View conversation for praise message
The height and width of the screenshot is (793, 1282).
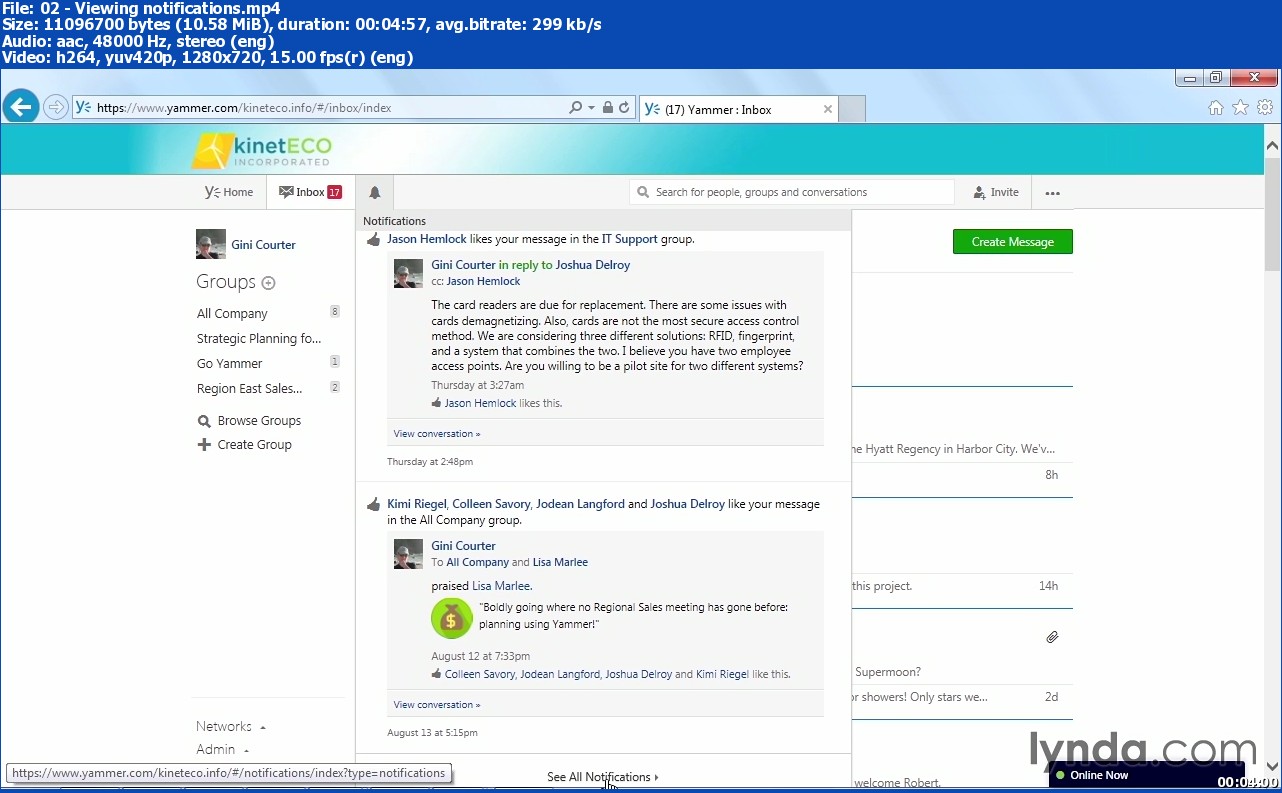click(437, 705)
